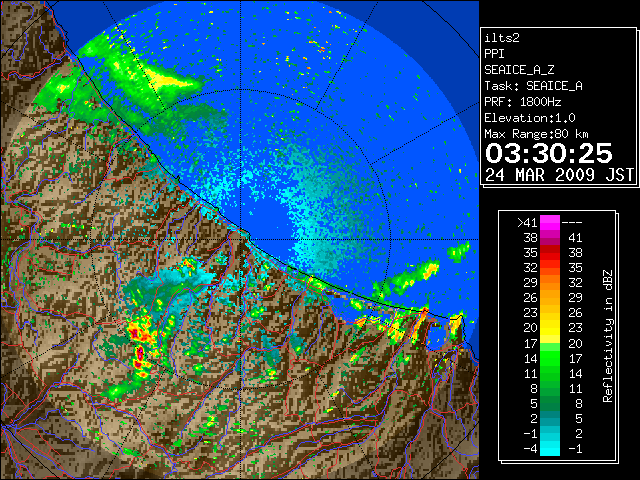The image size is (640, 480).
Task: Click the 'SEAICE_A_Z' product name
Action: 519,70
